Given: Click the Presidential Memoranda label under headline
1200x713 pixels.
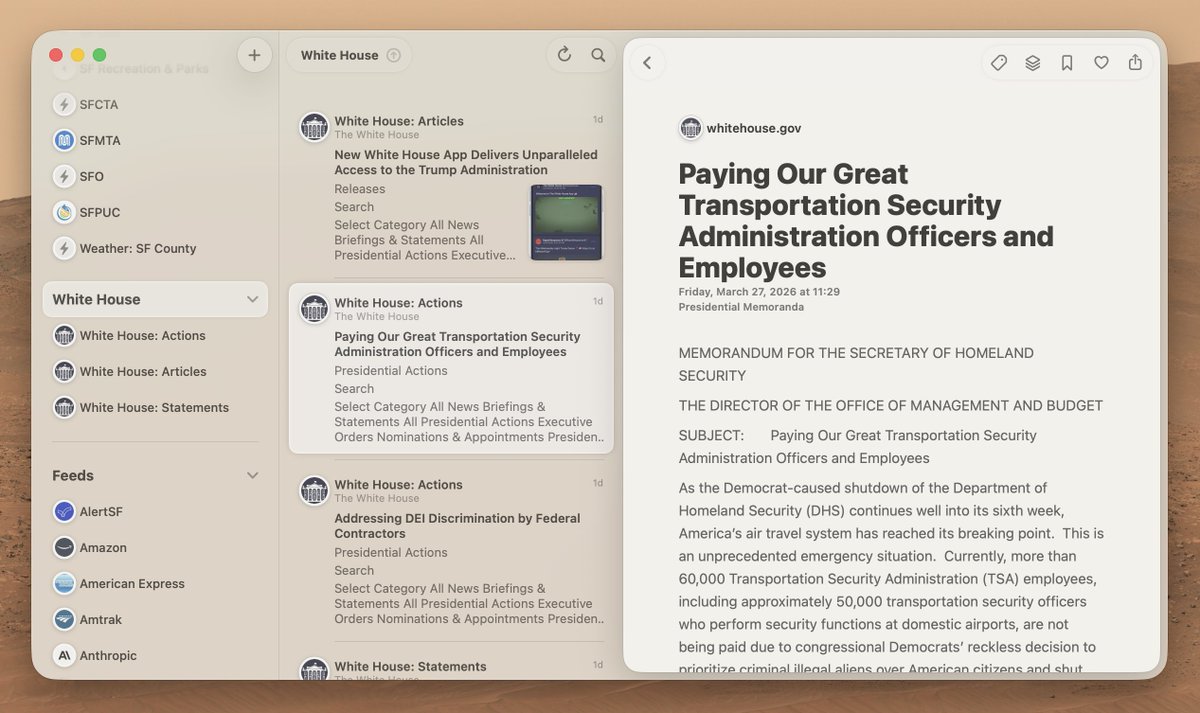Looking at the screenshot, I should [741, 307].
